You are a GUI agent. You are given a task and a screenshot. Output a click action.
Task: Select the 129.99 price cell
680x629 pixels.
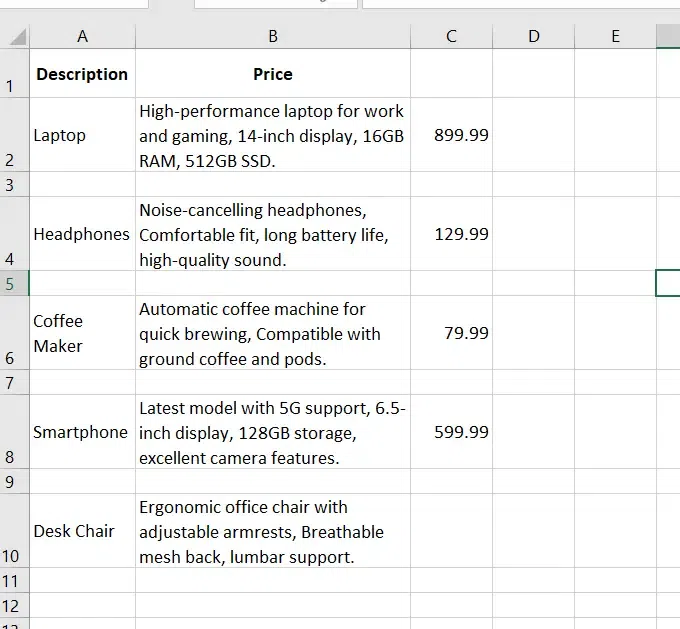click(451, 234)
